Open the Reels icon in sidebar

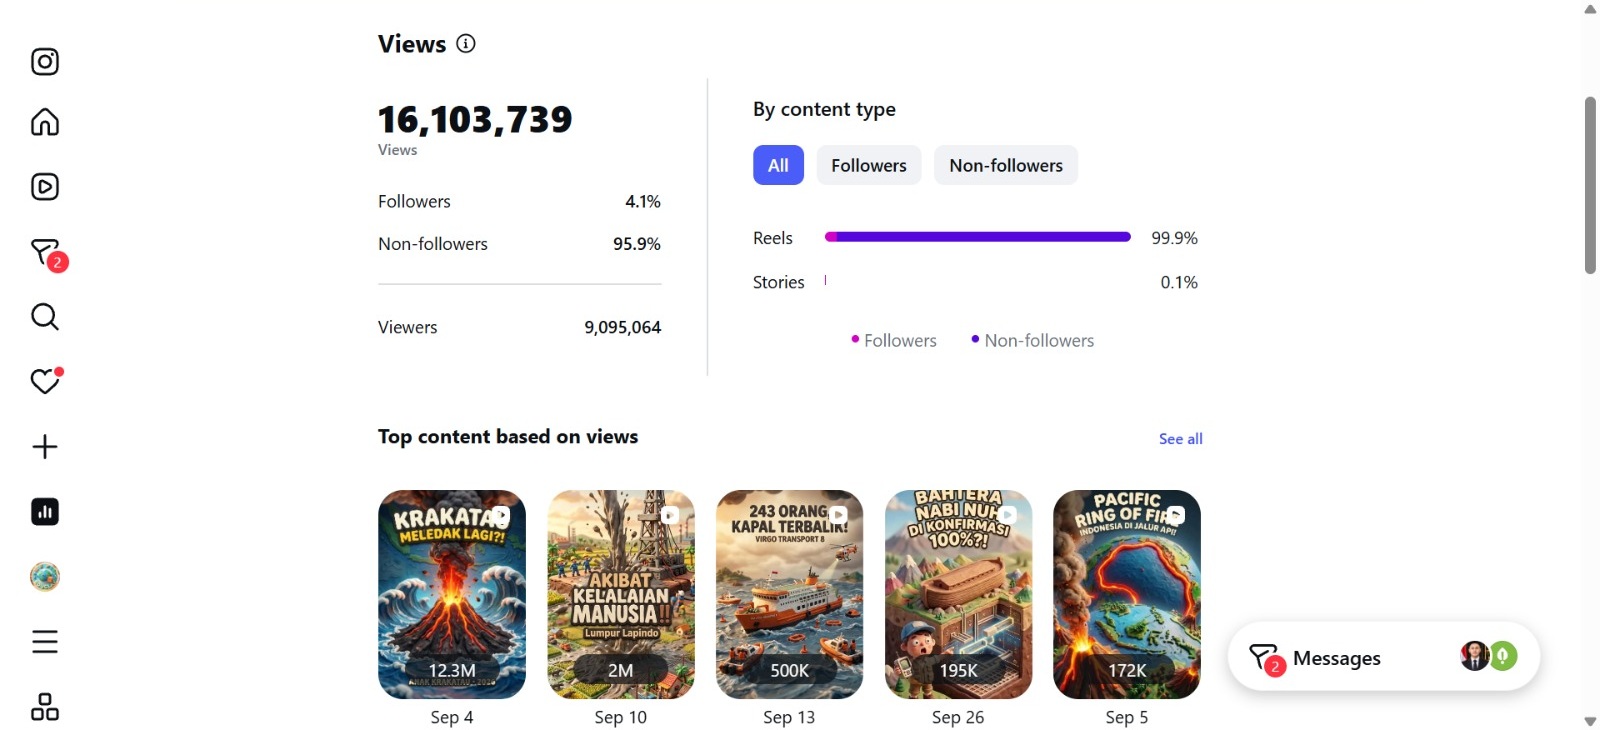tap(45, 187)
